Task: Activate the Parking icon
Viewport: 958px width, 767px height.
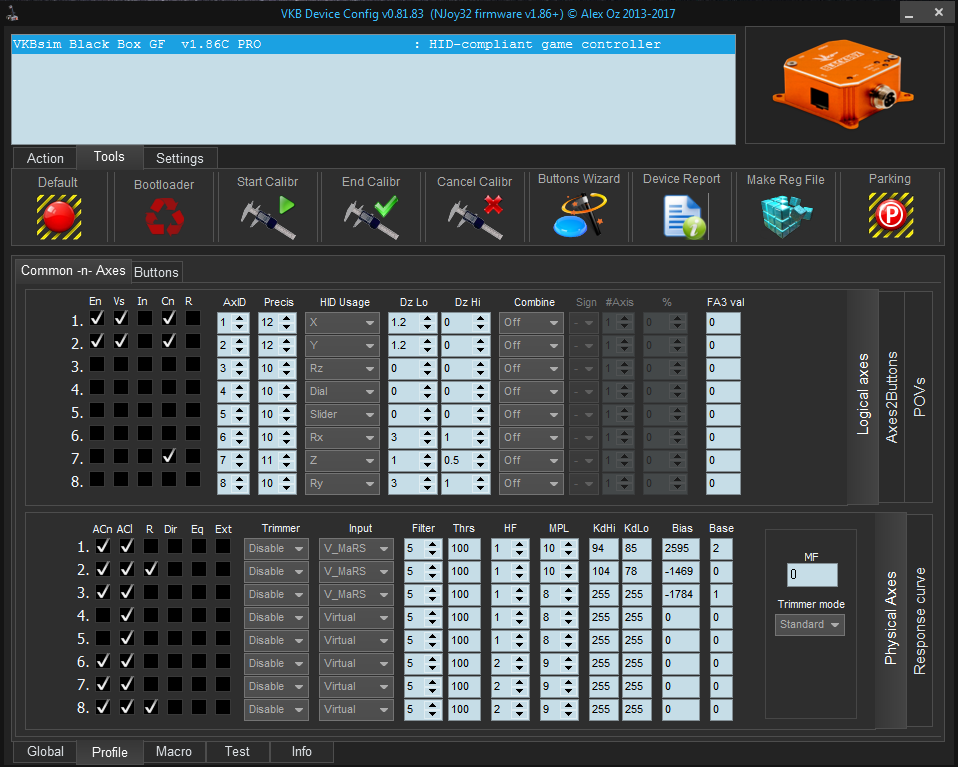Action: tap(891, 215)
